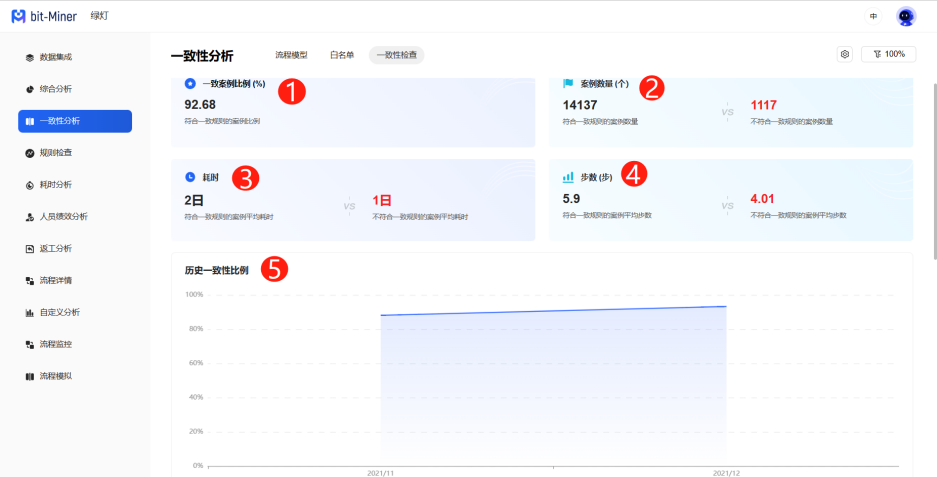Click the 2021/12 point on the chart line
This screenshot has height=477, width=937.
726,306
